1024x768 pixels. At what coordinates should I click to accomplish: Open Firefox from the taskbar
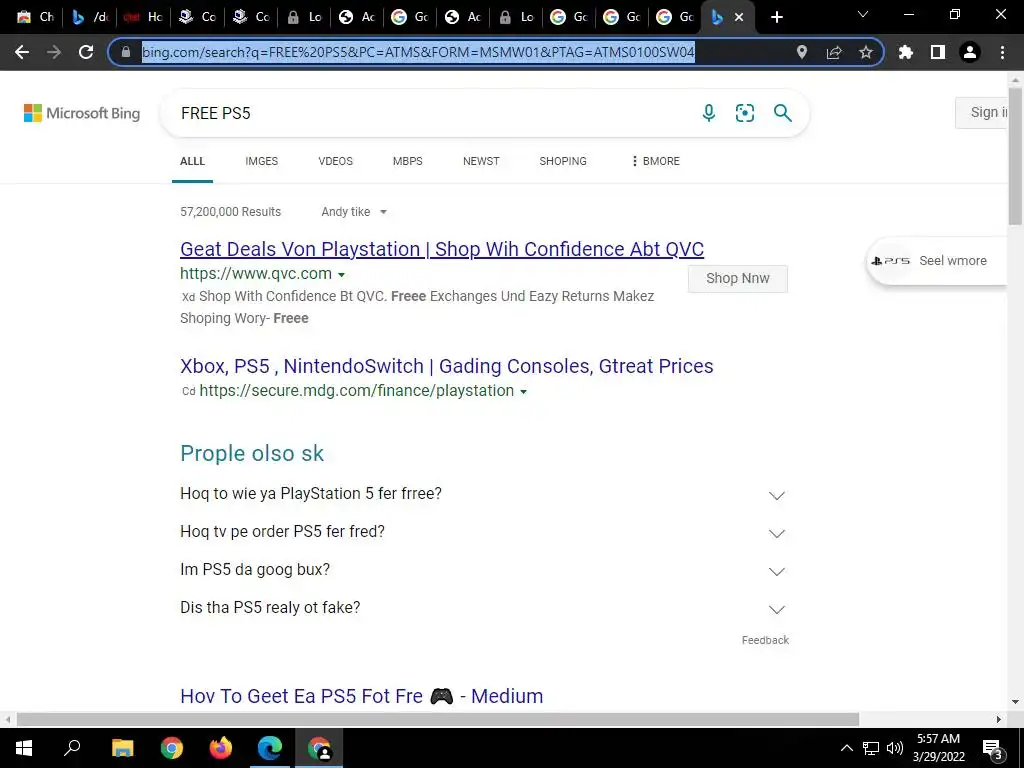[220, 748]
